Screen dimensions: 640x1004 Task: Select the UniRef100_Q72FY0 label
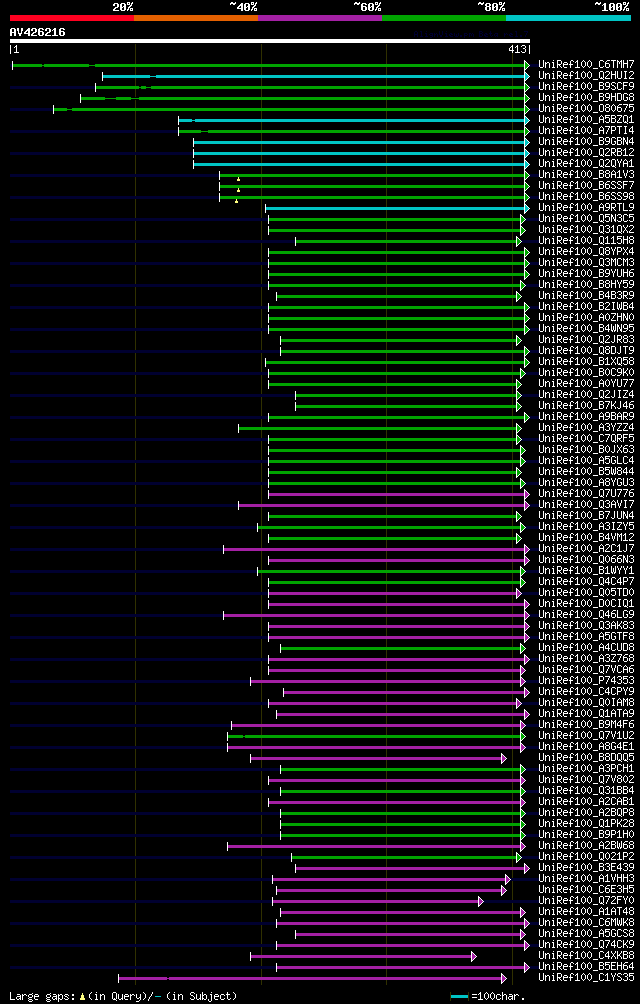[586, 902]
